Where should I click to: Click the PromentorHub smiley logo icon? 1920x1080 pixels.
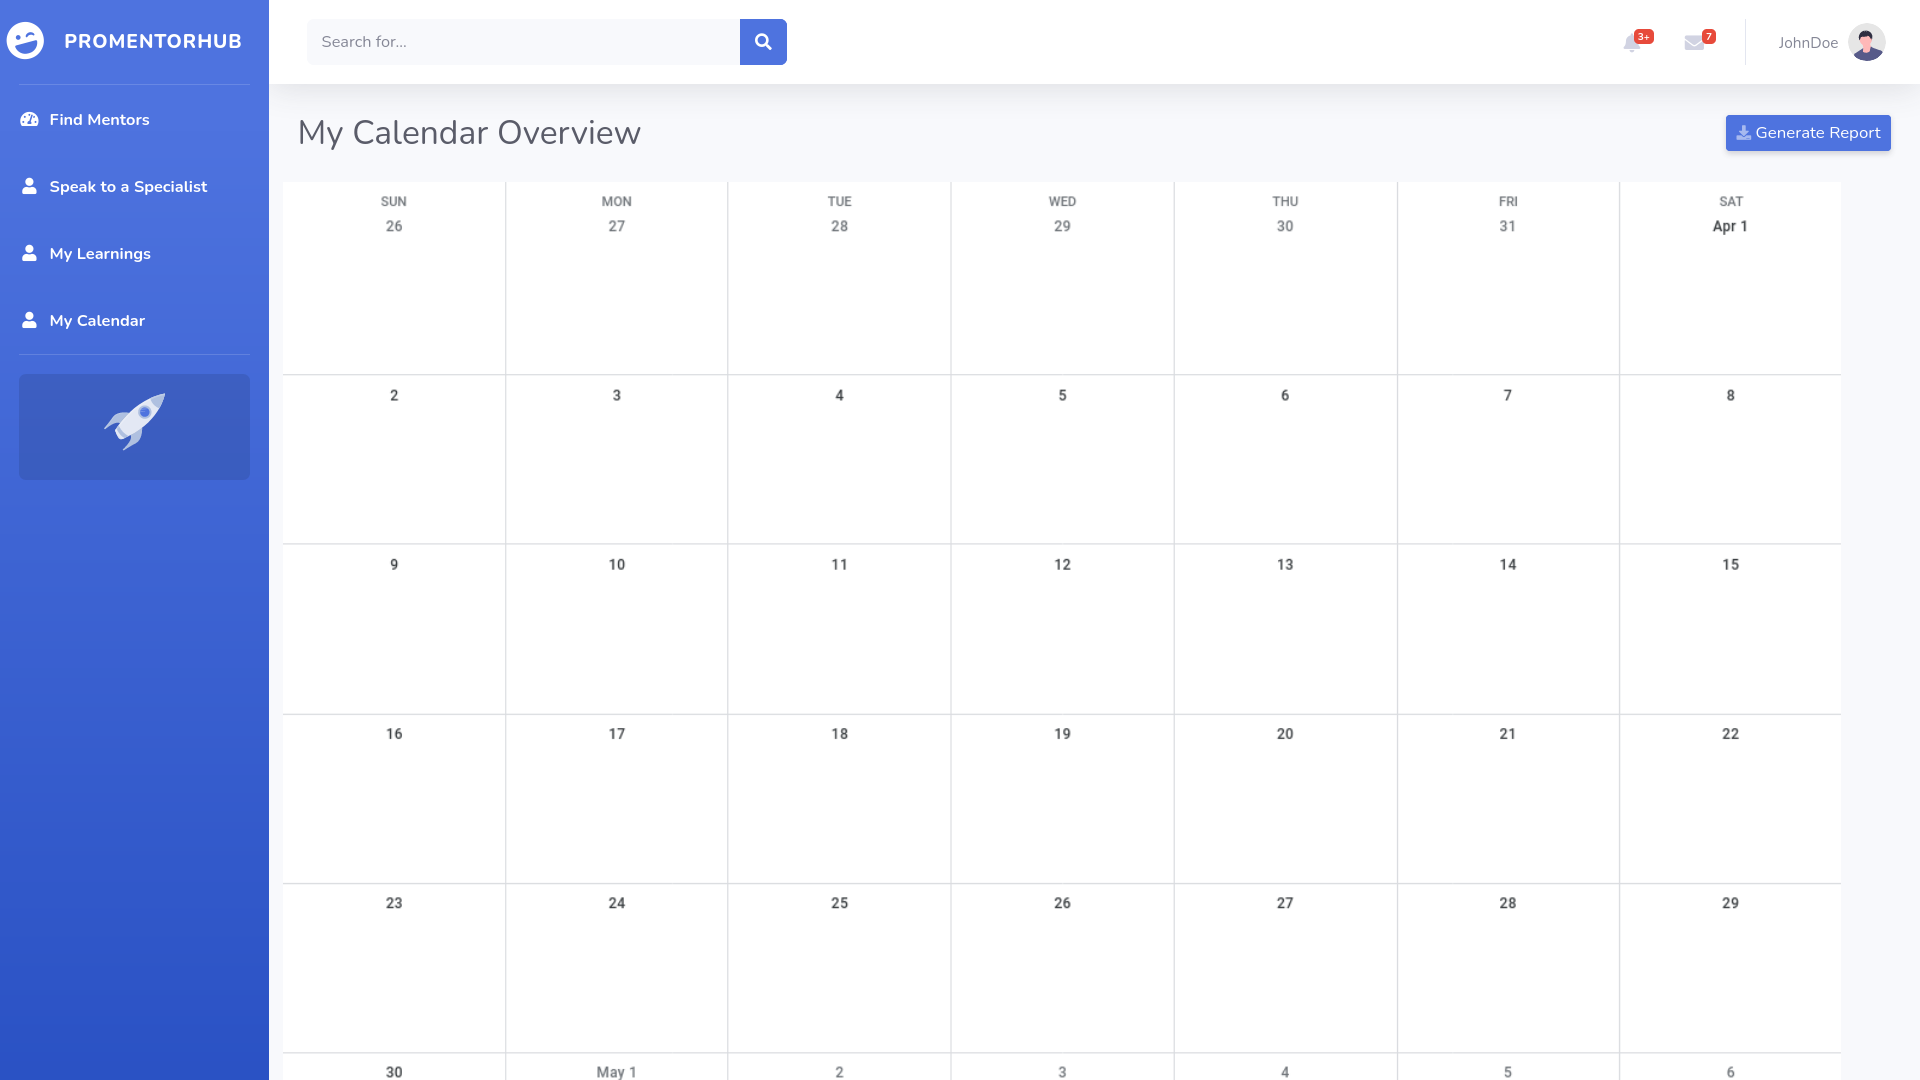(x=25, y=41)
